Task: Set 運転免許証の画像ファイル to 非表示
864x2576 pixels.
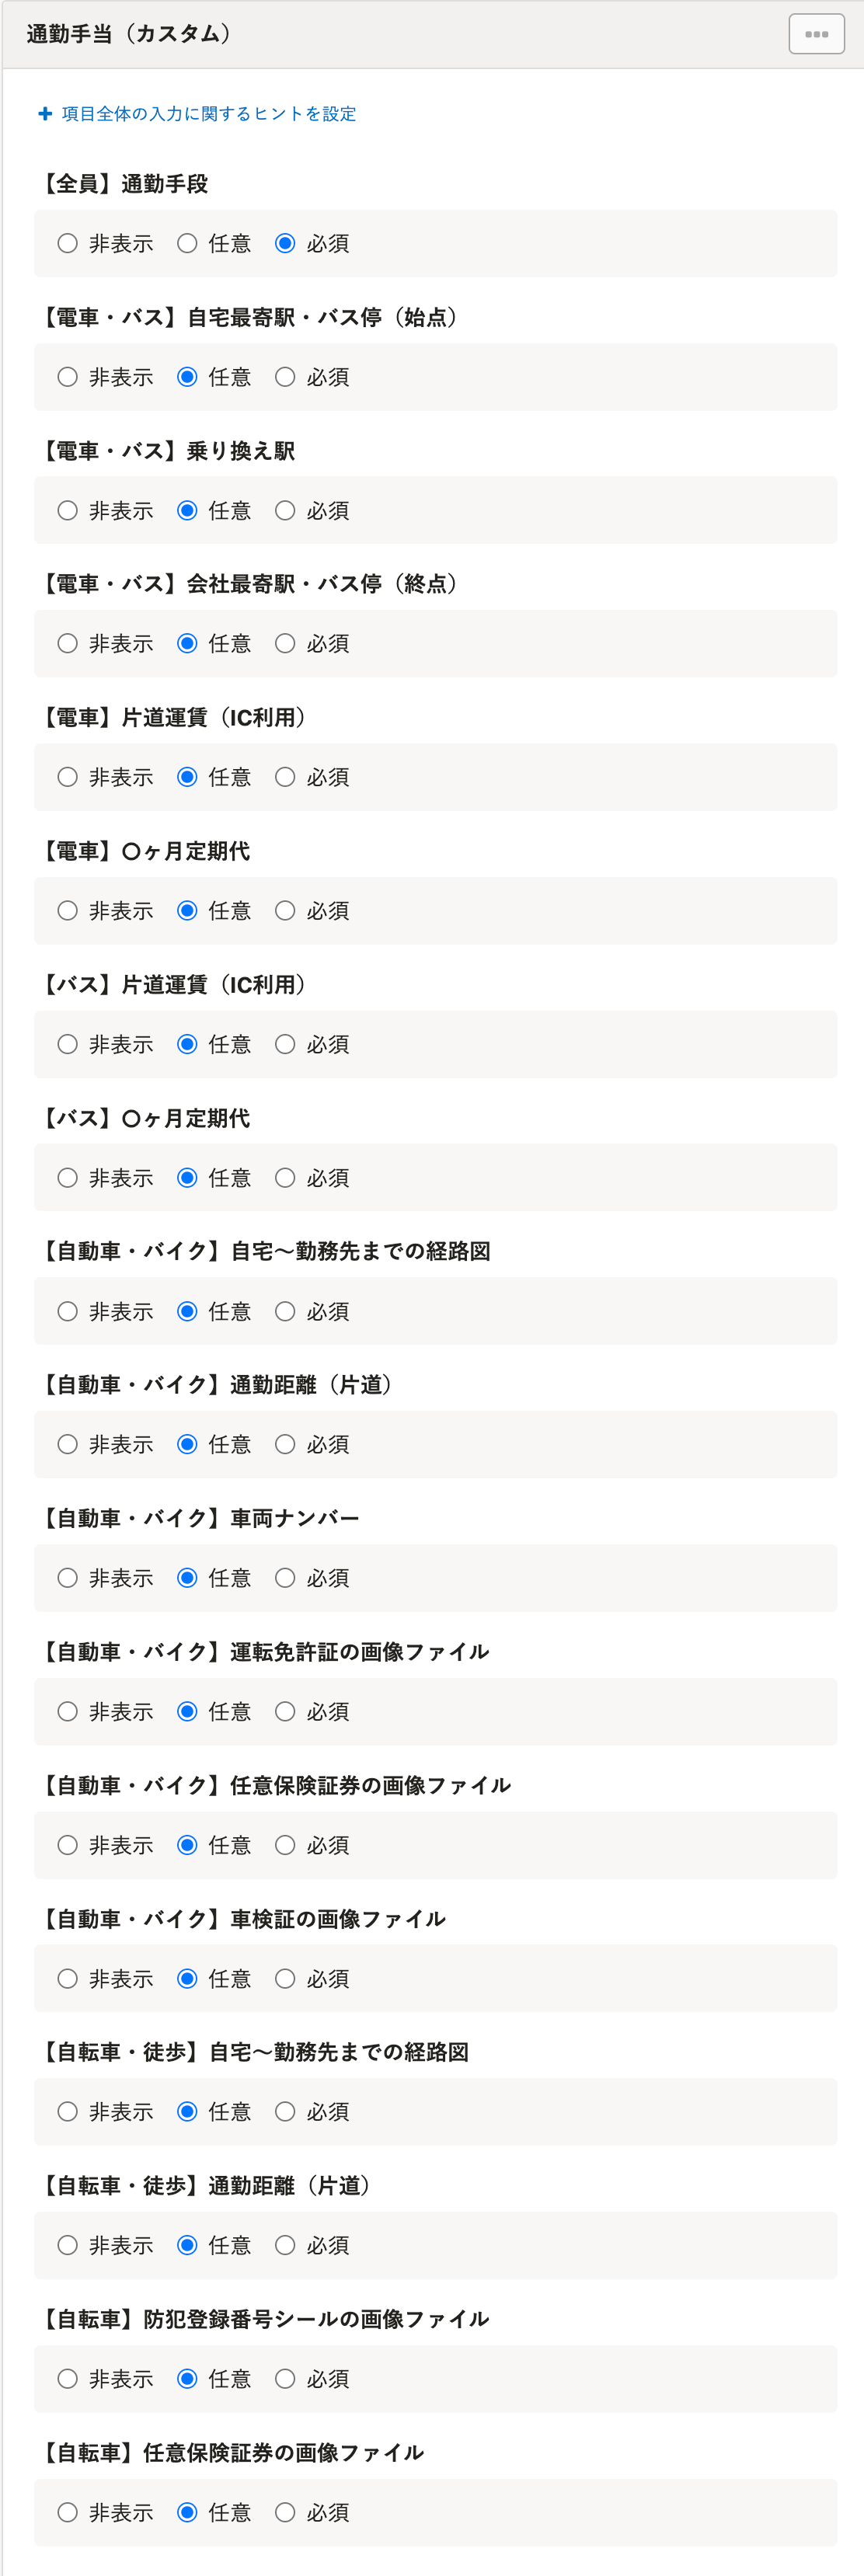Action: [68, 1712]
